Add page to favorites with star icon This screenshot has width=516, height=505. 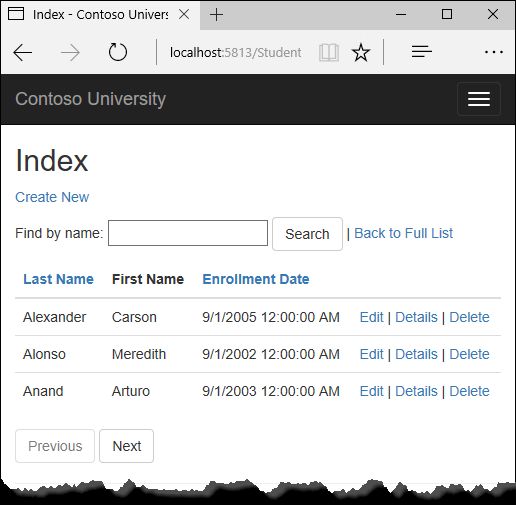click(361, 53)
